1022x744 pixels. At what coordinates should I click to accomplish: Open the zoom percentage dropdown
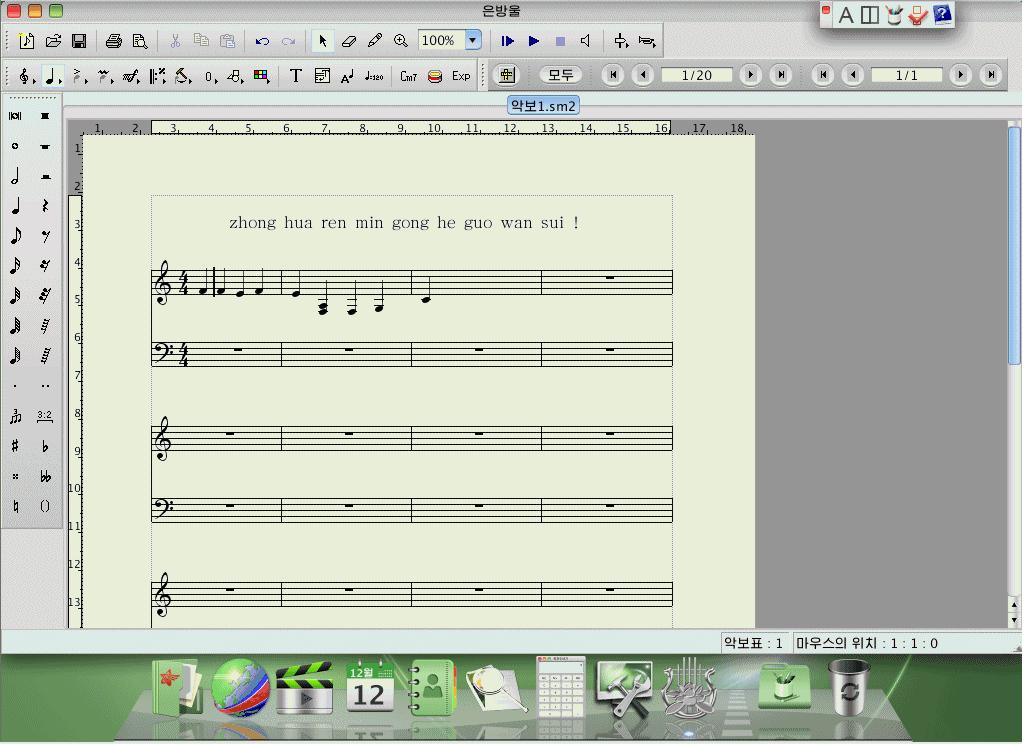pos(473,41)
